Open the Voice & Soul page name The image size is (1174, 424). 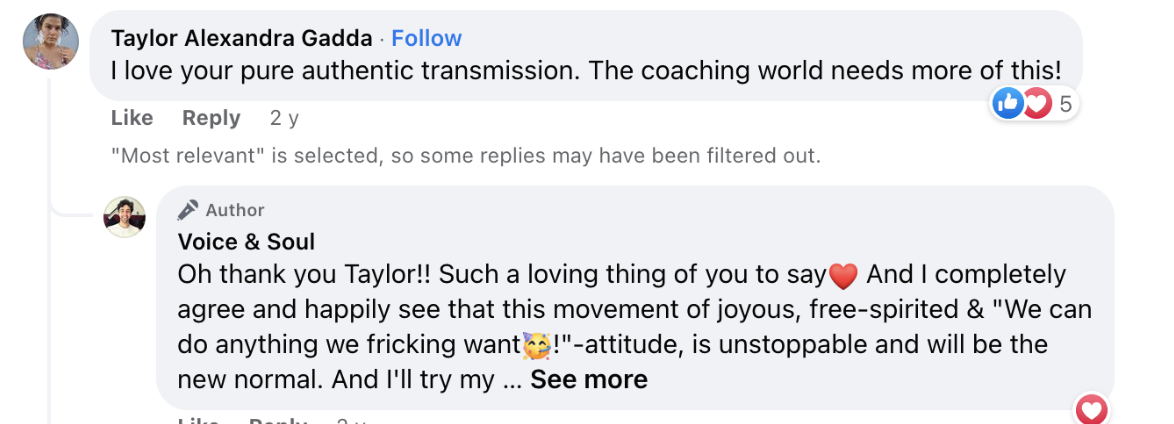[x=246, y=242]
